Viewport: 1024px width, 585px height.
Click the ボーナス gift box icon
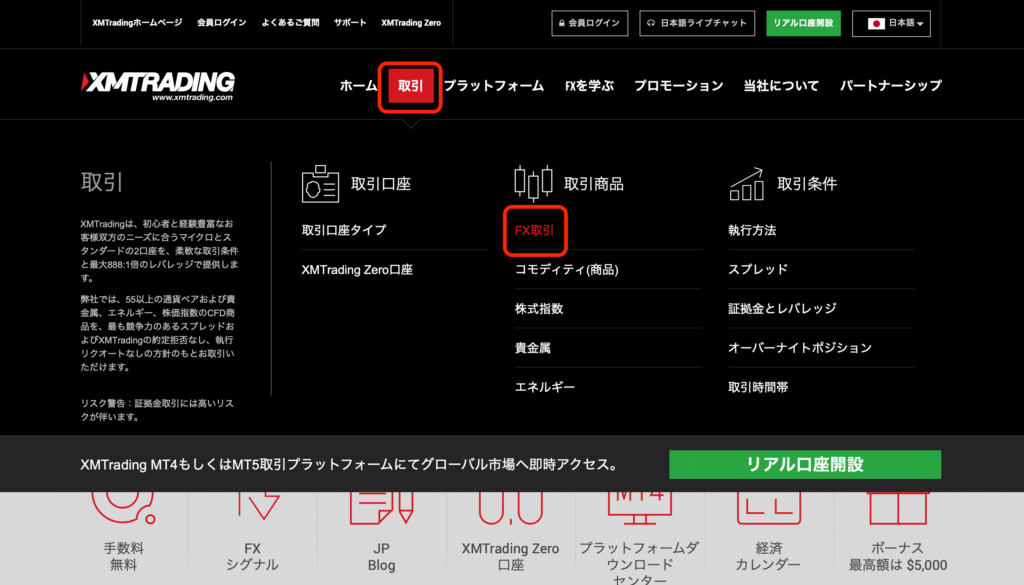click(x=898, y=508)
